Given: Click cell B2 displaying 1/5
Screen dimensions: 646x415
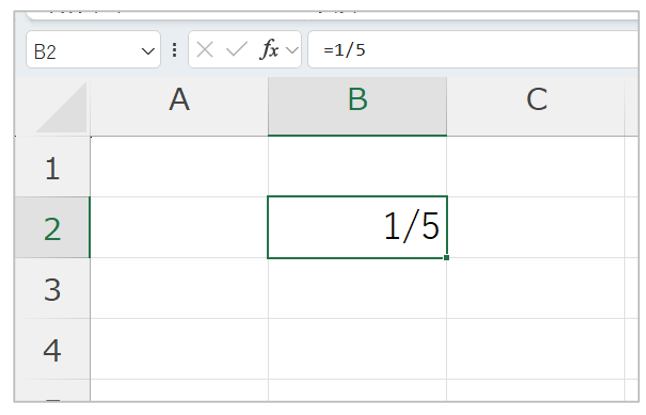Looking at the screenshot, I should point(357,227).
